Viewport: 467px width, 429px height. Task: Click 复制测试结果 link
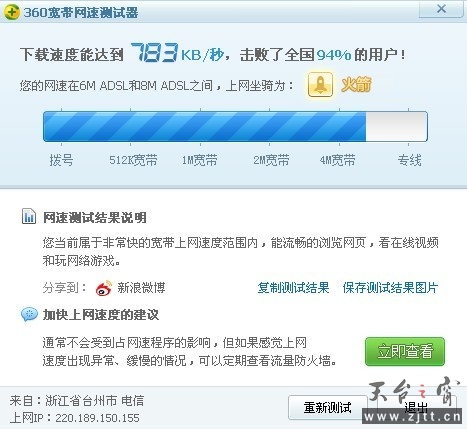coord(293,288)
